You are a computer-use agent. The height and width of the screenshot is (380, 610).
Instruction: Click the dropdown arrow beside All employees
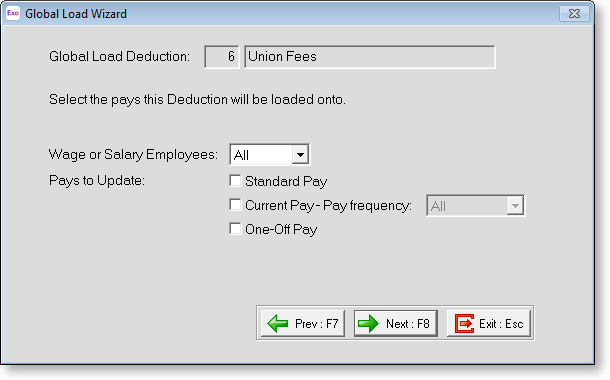tap(300, 155)
